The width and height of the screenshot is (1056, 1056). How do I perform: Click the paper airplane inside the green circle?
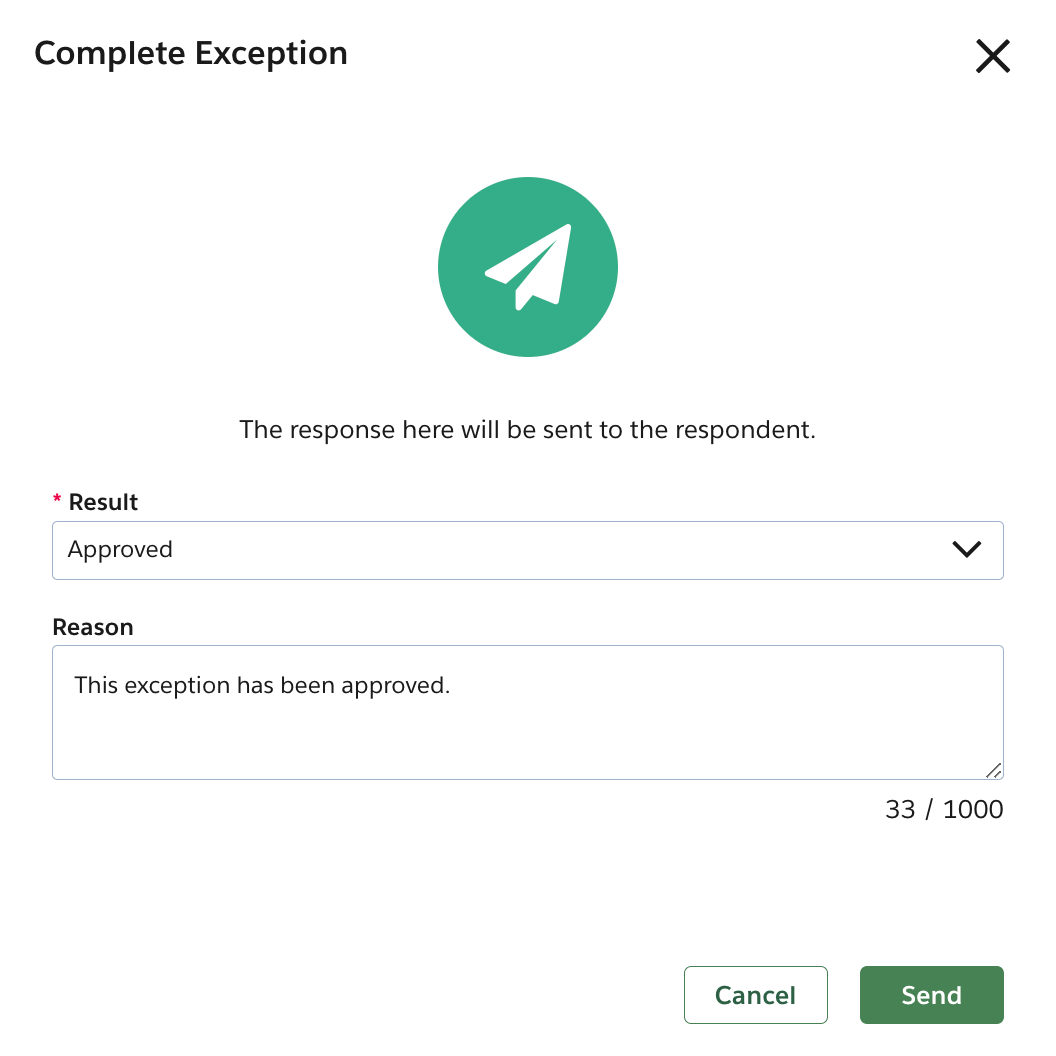click(x=528, y=266)
